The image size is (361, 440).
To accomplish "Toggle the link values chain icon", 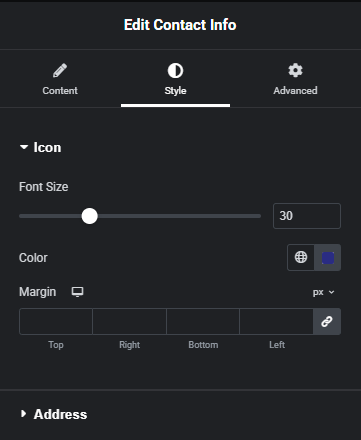I will point(327,321).
